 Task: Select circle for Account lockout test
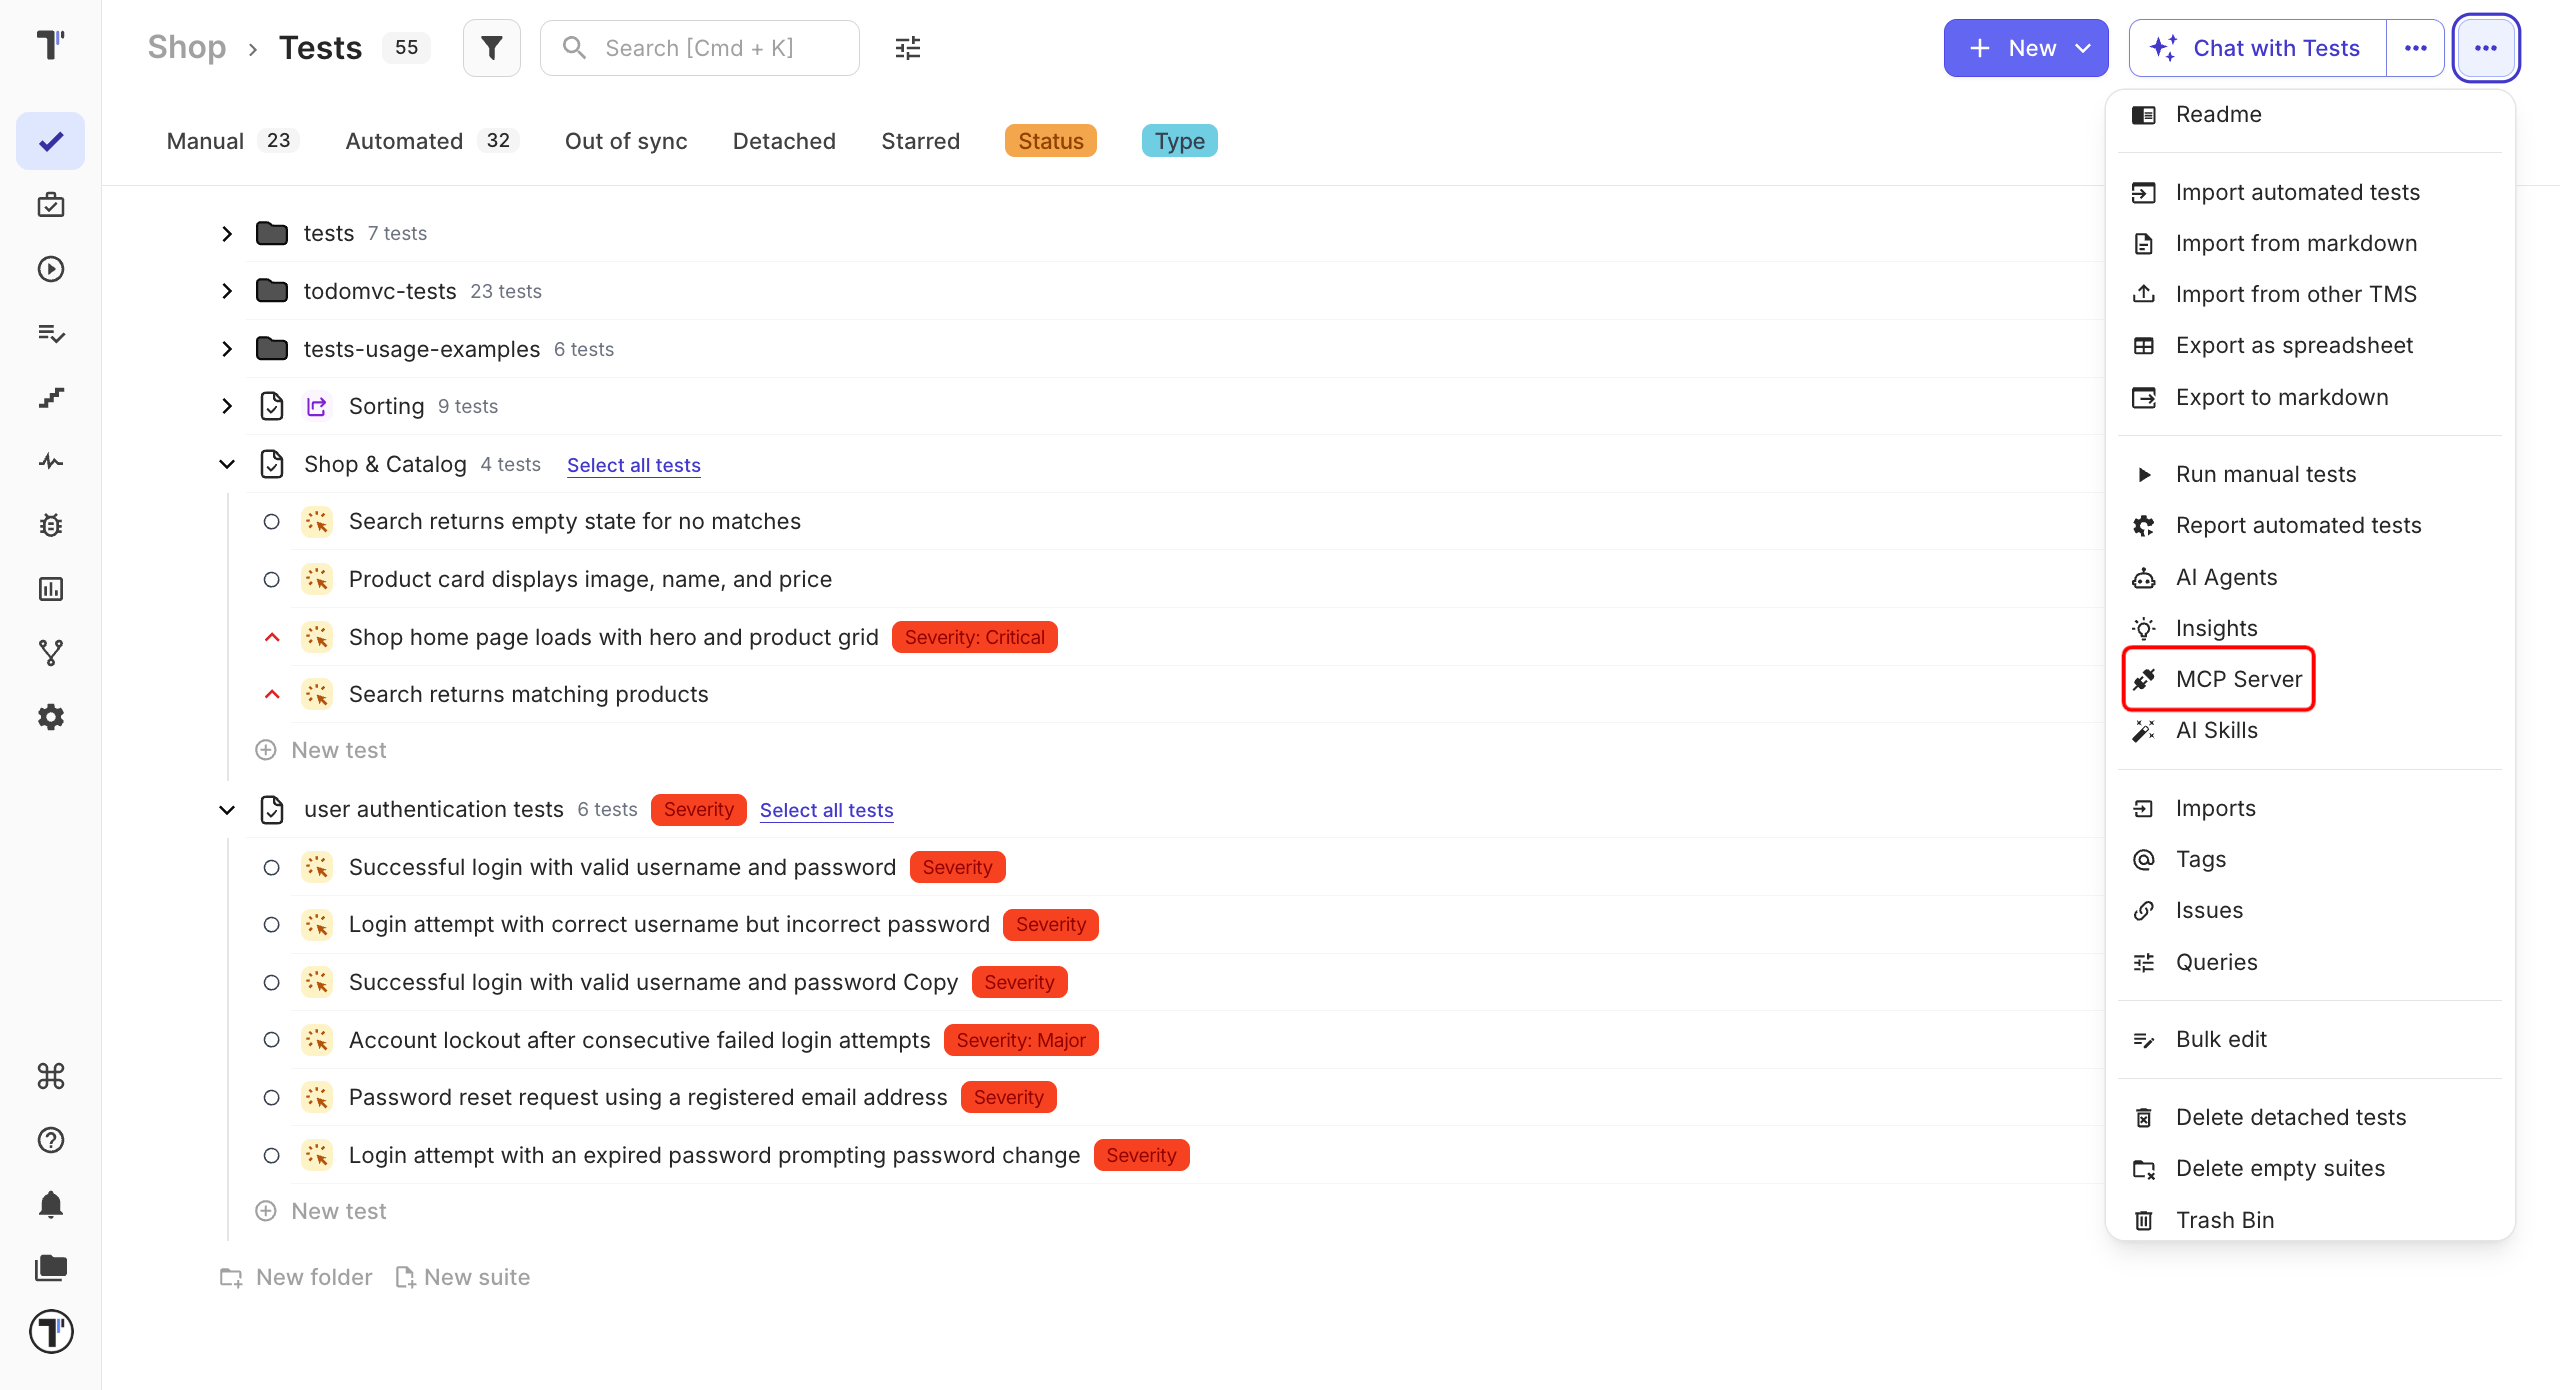tap(271, 1040)
